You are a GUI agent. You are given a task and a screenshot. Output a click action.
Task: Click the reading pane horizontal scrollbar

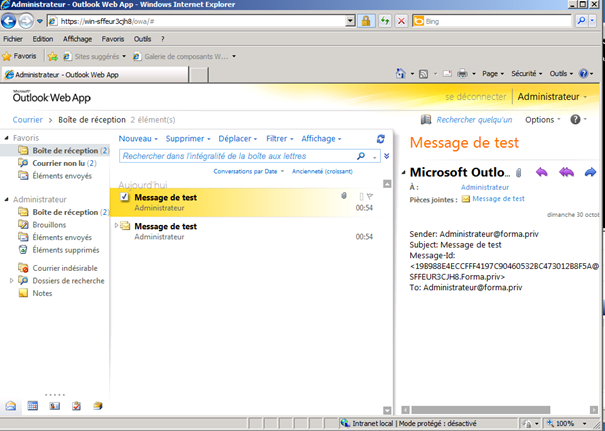(x=480, y=409)
